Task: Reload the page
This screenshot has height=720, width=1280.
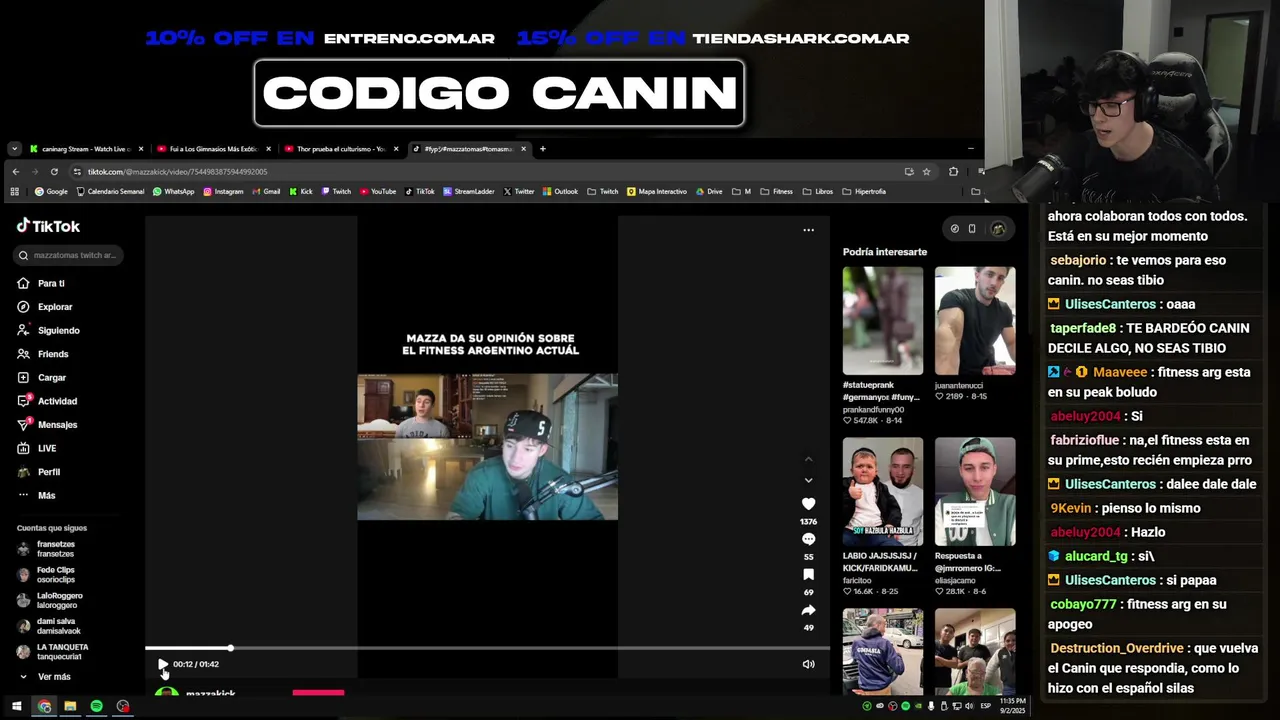Action: pyautogui.click(x=54, y=172)
